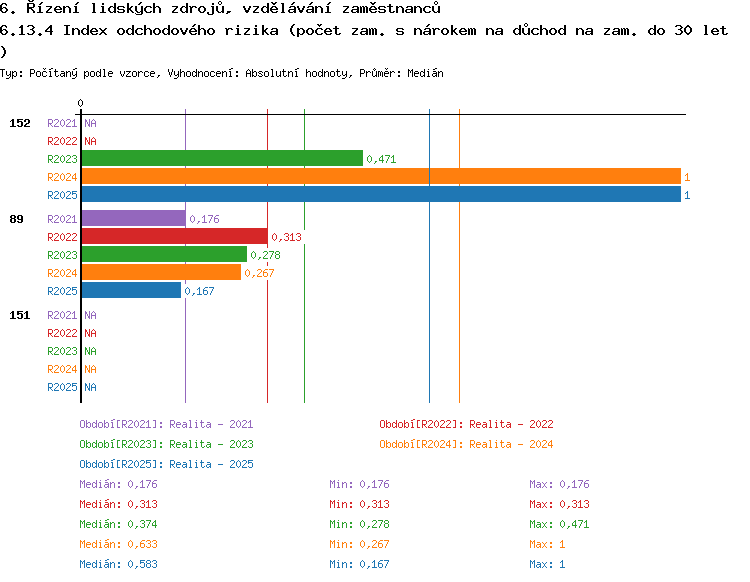Click the blue Min: 0,167 statistic
The height and width of the screenshot is (582, 750).
click(x=359, y=564)
